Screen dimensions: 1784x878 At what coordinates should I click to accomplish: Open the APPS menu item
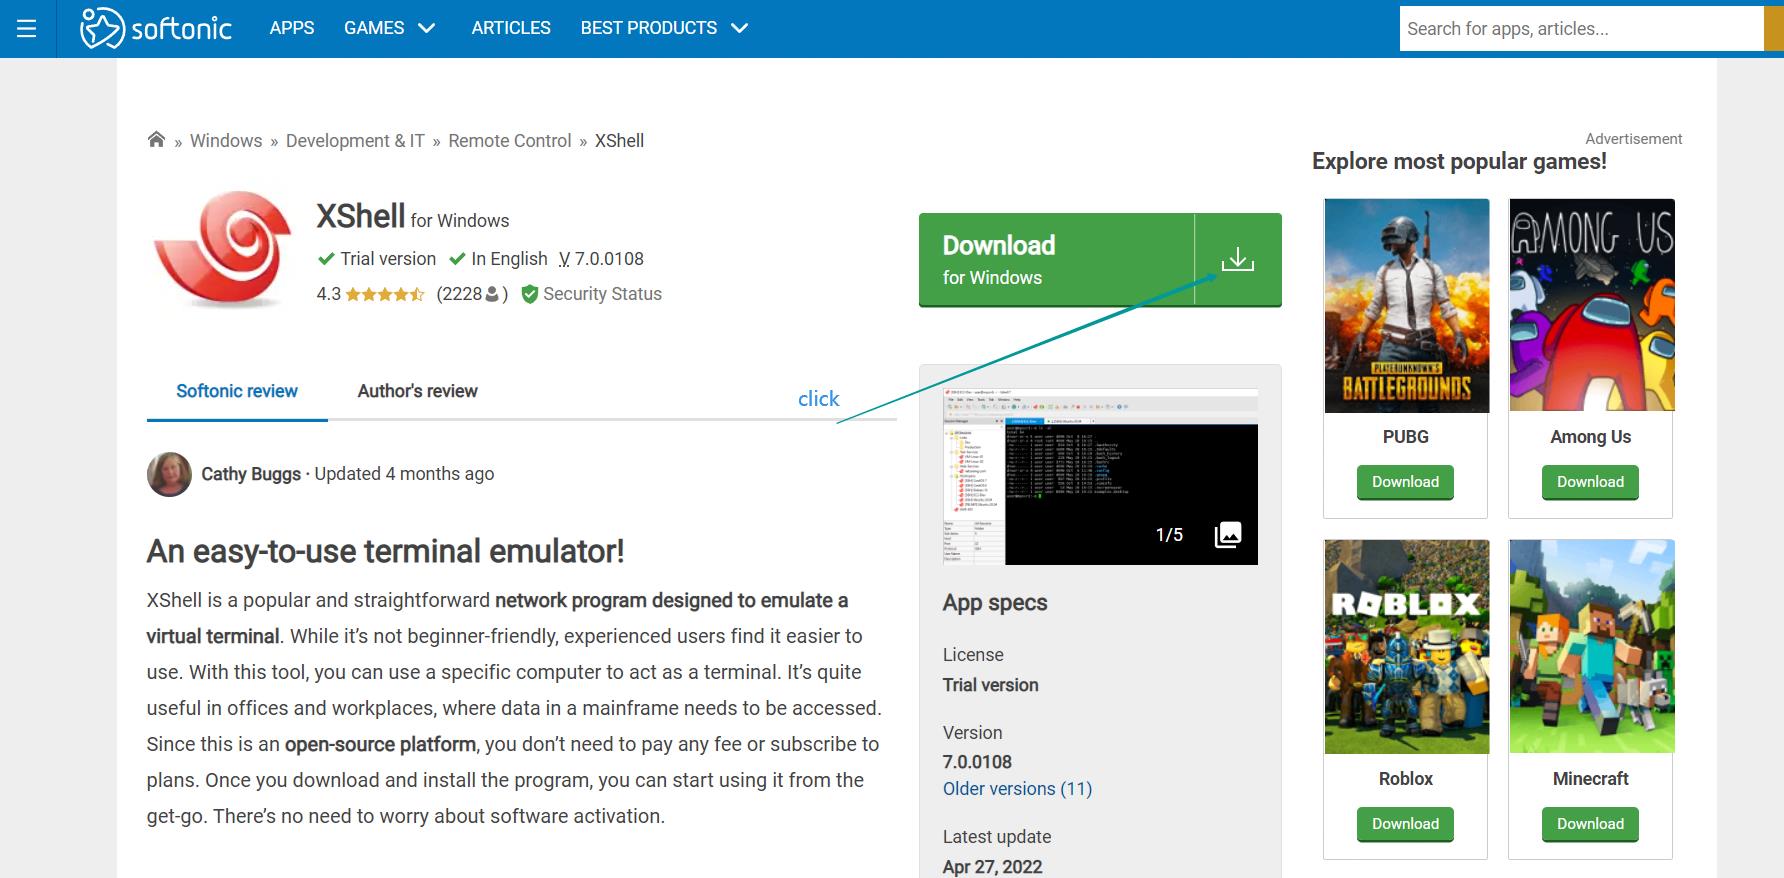point(292,28)
